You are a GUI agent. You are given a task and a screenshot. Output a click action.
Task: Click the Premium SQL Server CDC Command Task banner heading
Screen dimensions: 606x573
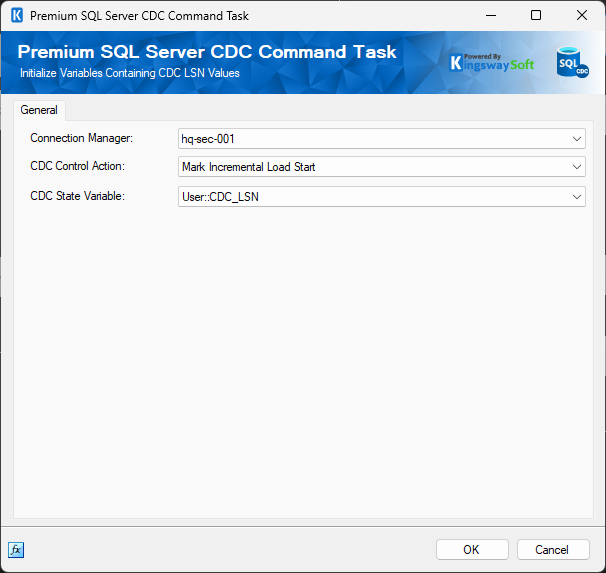pos(207,52)
